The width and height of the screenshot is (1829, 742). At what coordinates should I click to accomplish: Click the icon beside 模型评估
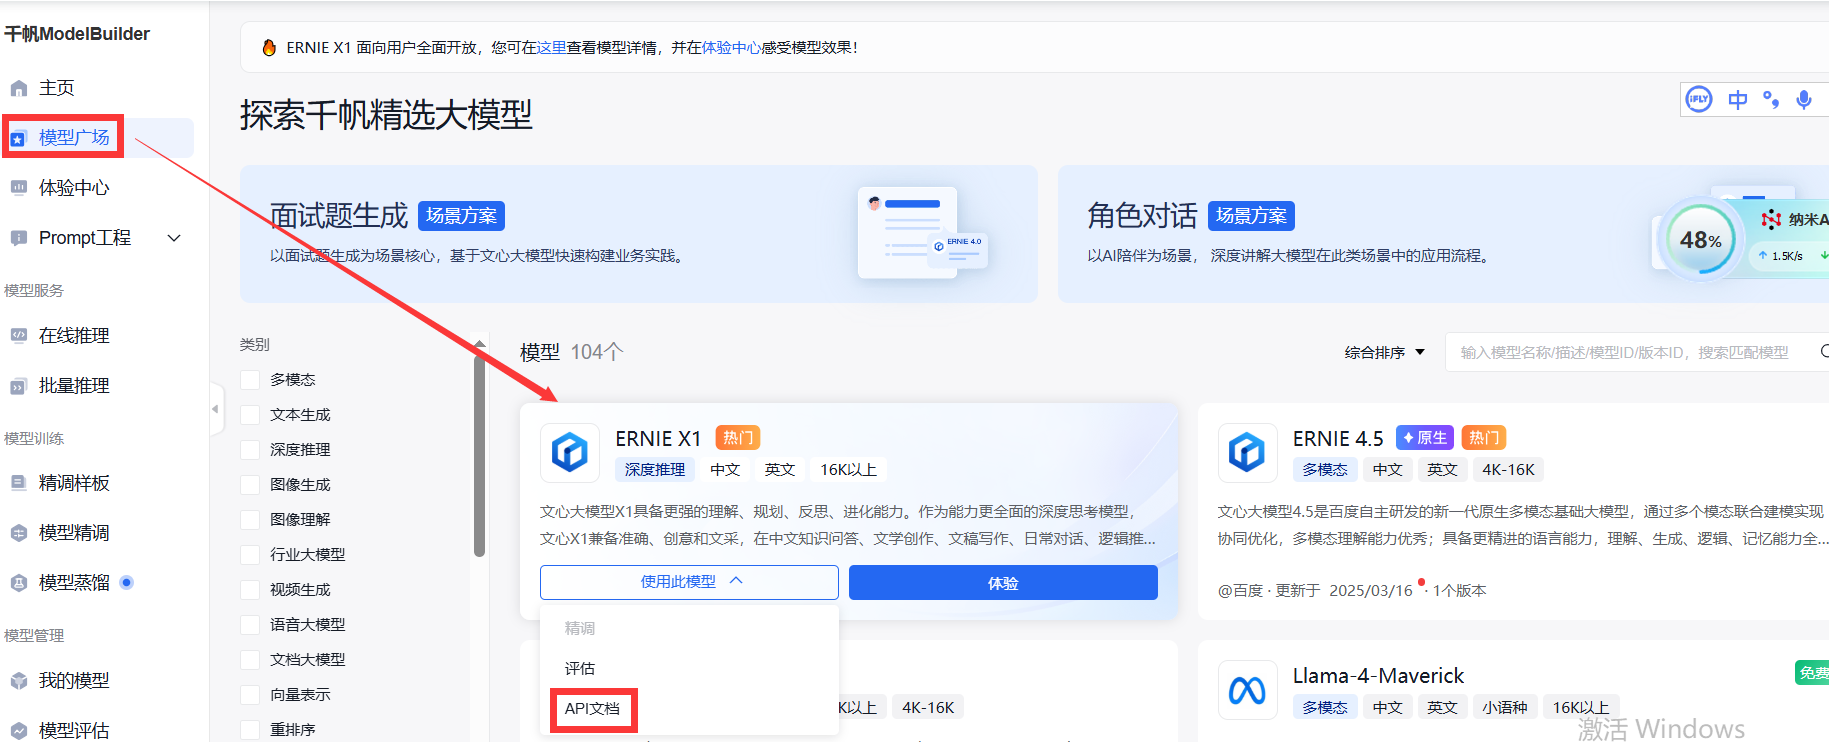[x=18, y=731]
